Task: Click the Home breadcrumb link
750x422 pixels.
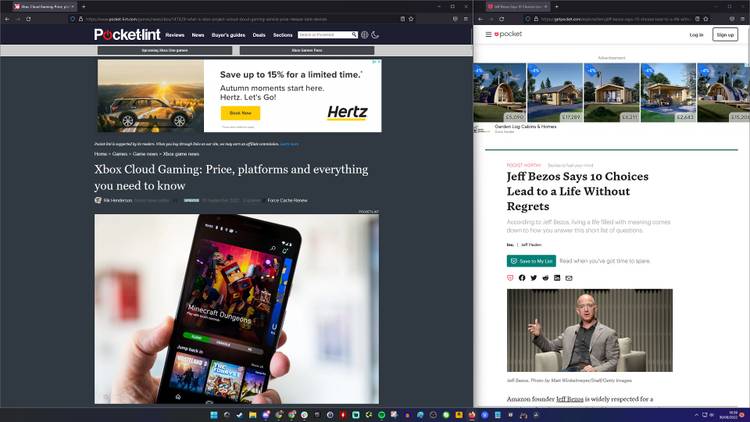Action: 100,154
